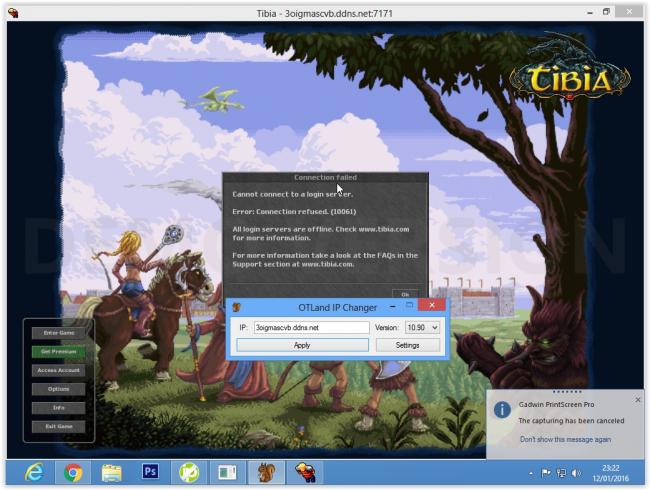The width and height of the screenshot is (650, 490).
Task: Click the Enter Game button
Action: [x=59, y=333]
